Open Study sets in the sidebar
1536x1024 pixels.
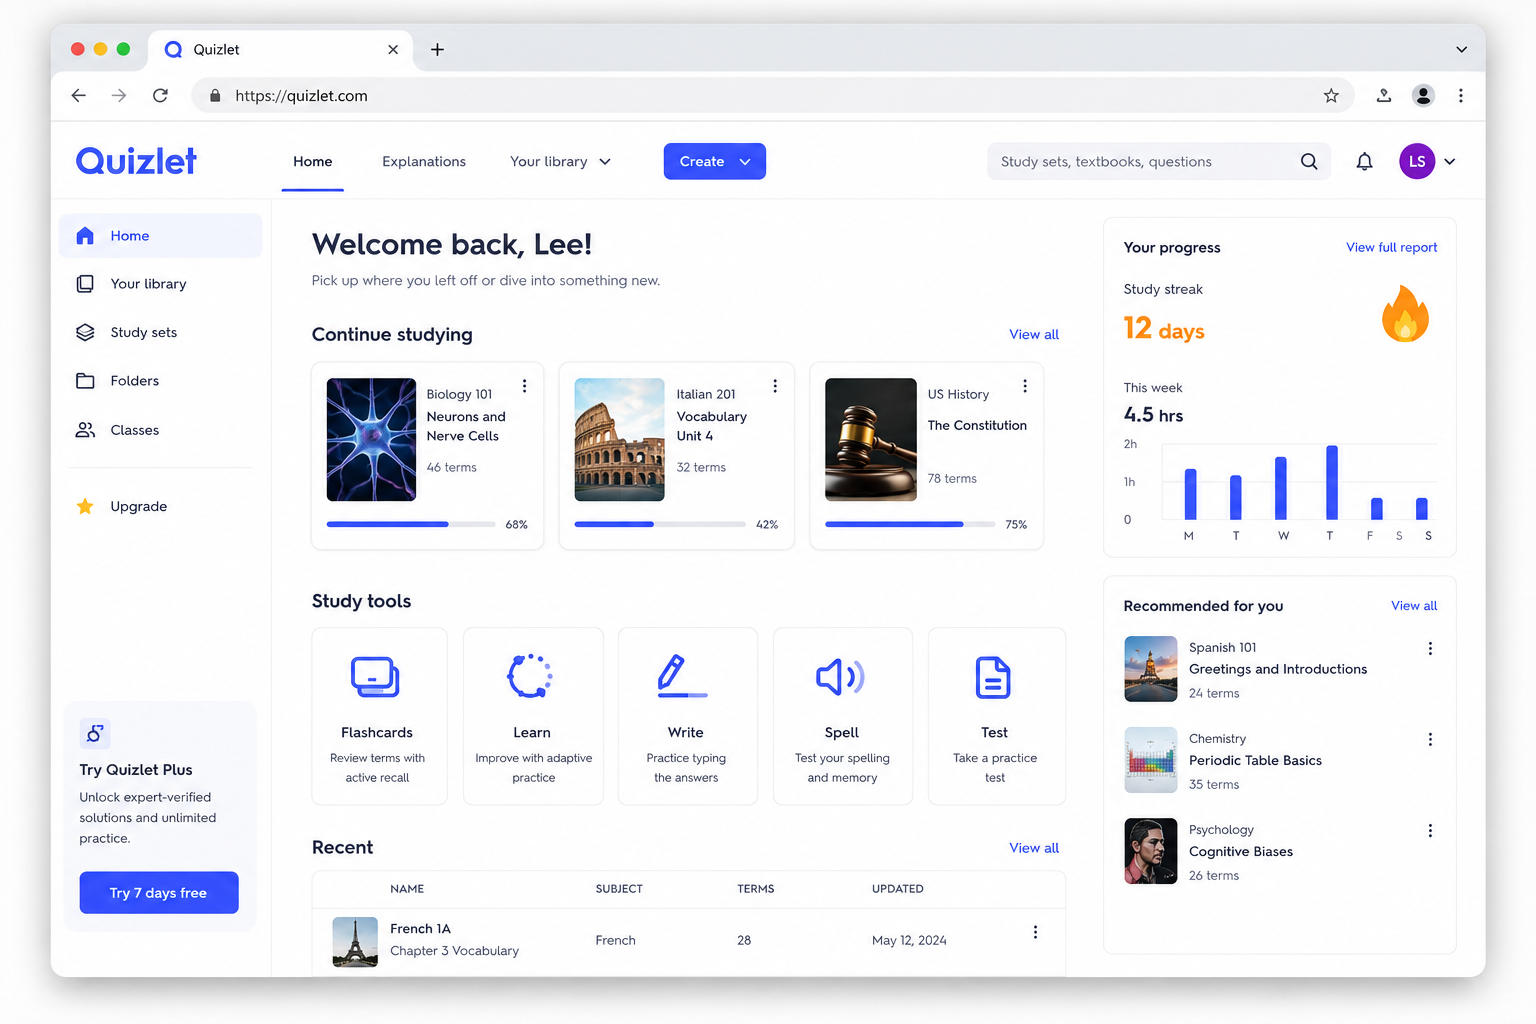pyautogui.click(x=161, y=333)
